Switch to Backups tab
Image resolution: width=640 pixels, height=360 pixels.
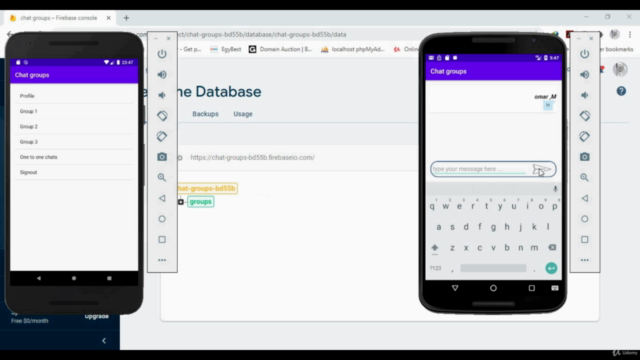point(205,114)
